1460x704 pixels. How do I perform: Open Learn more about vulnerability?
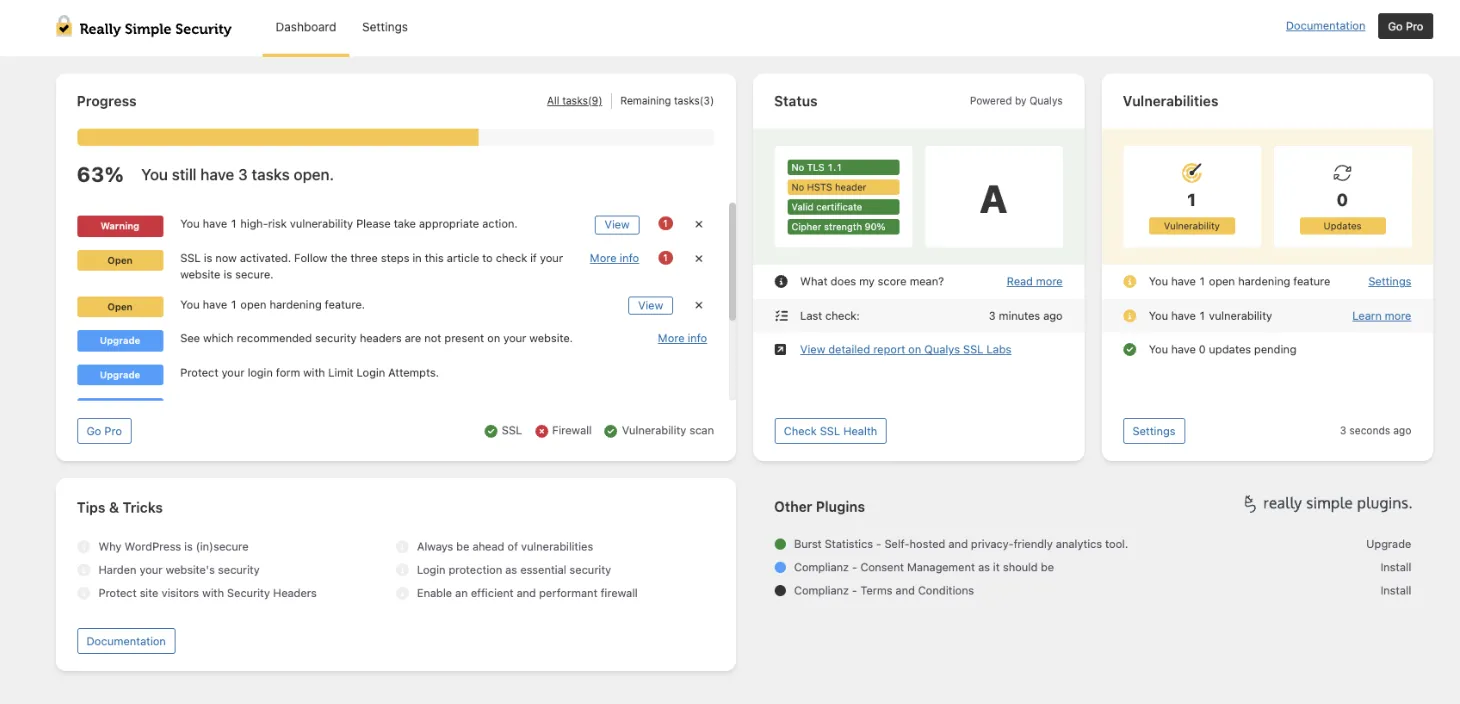coord(1381,316)
